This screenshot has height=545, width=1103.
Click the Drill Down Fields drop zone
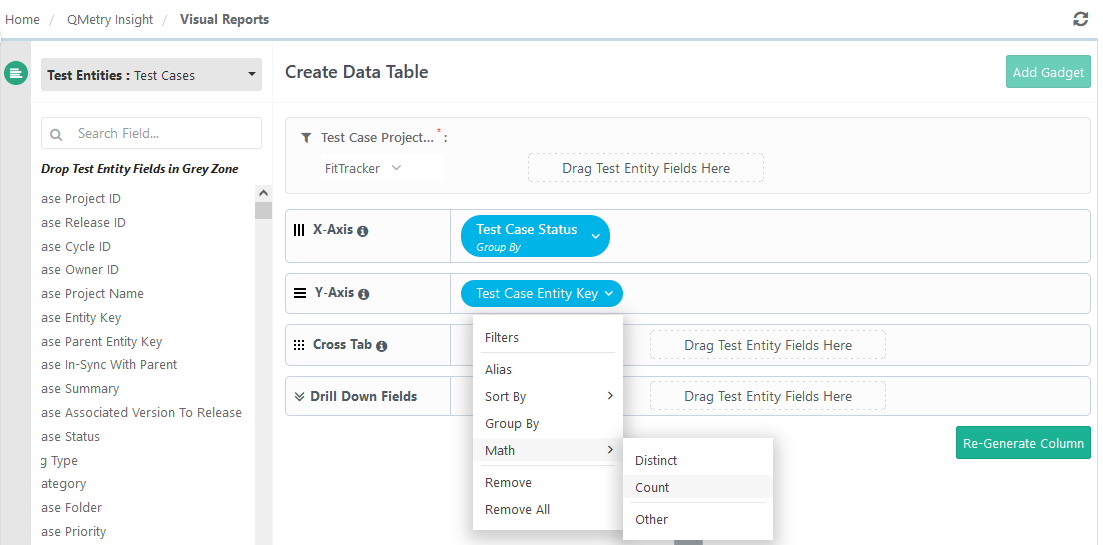767,397
